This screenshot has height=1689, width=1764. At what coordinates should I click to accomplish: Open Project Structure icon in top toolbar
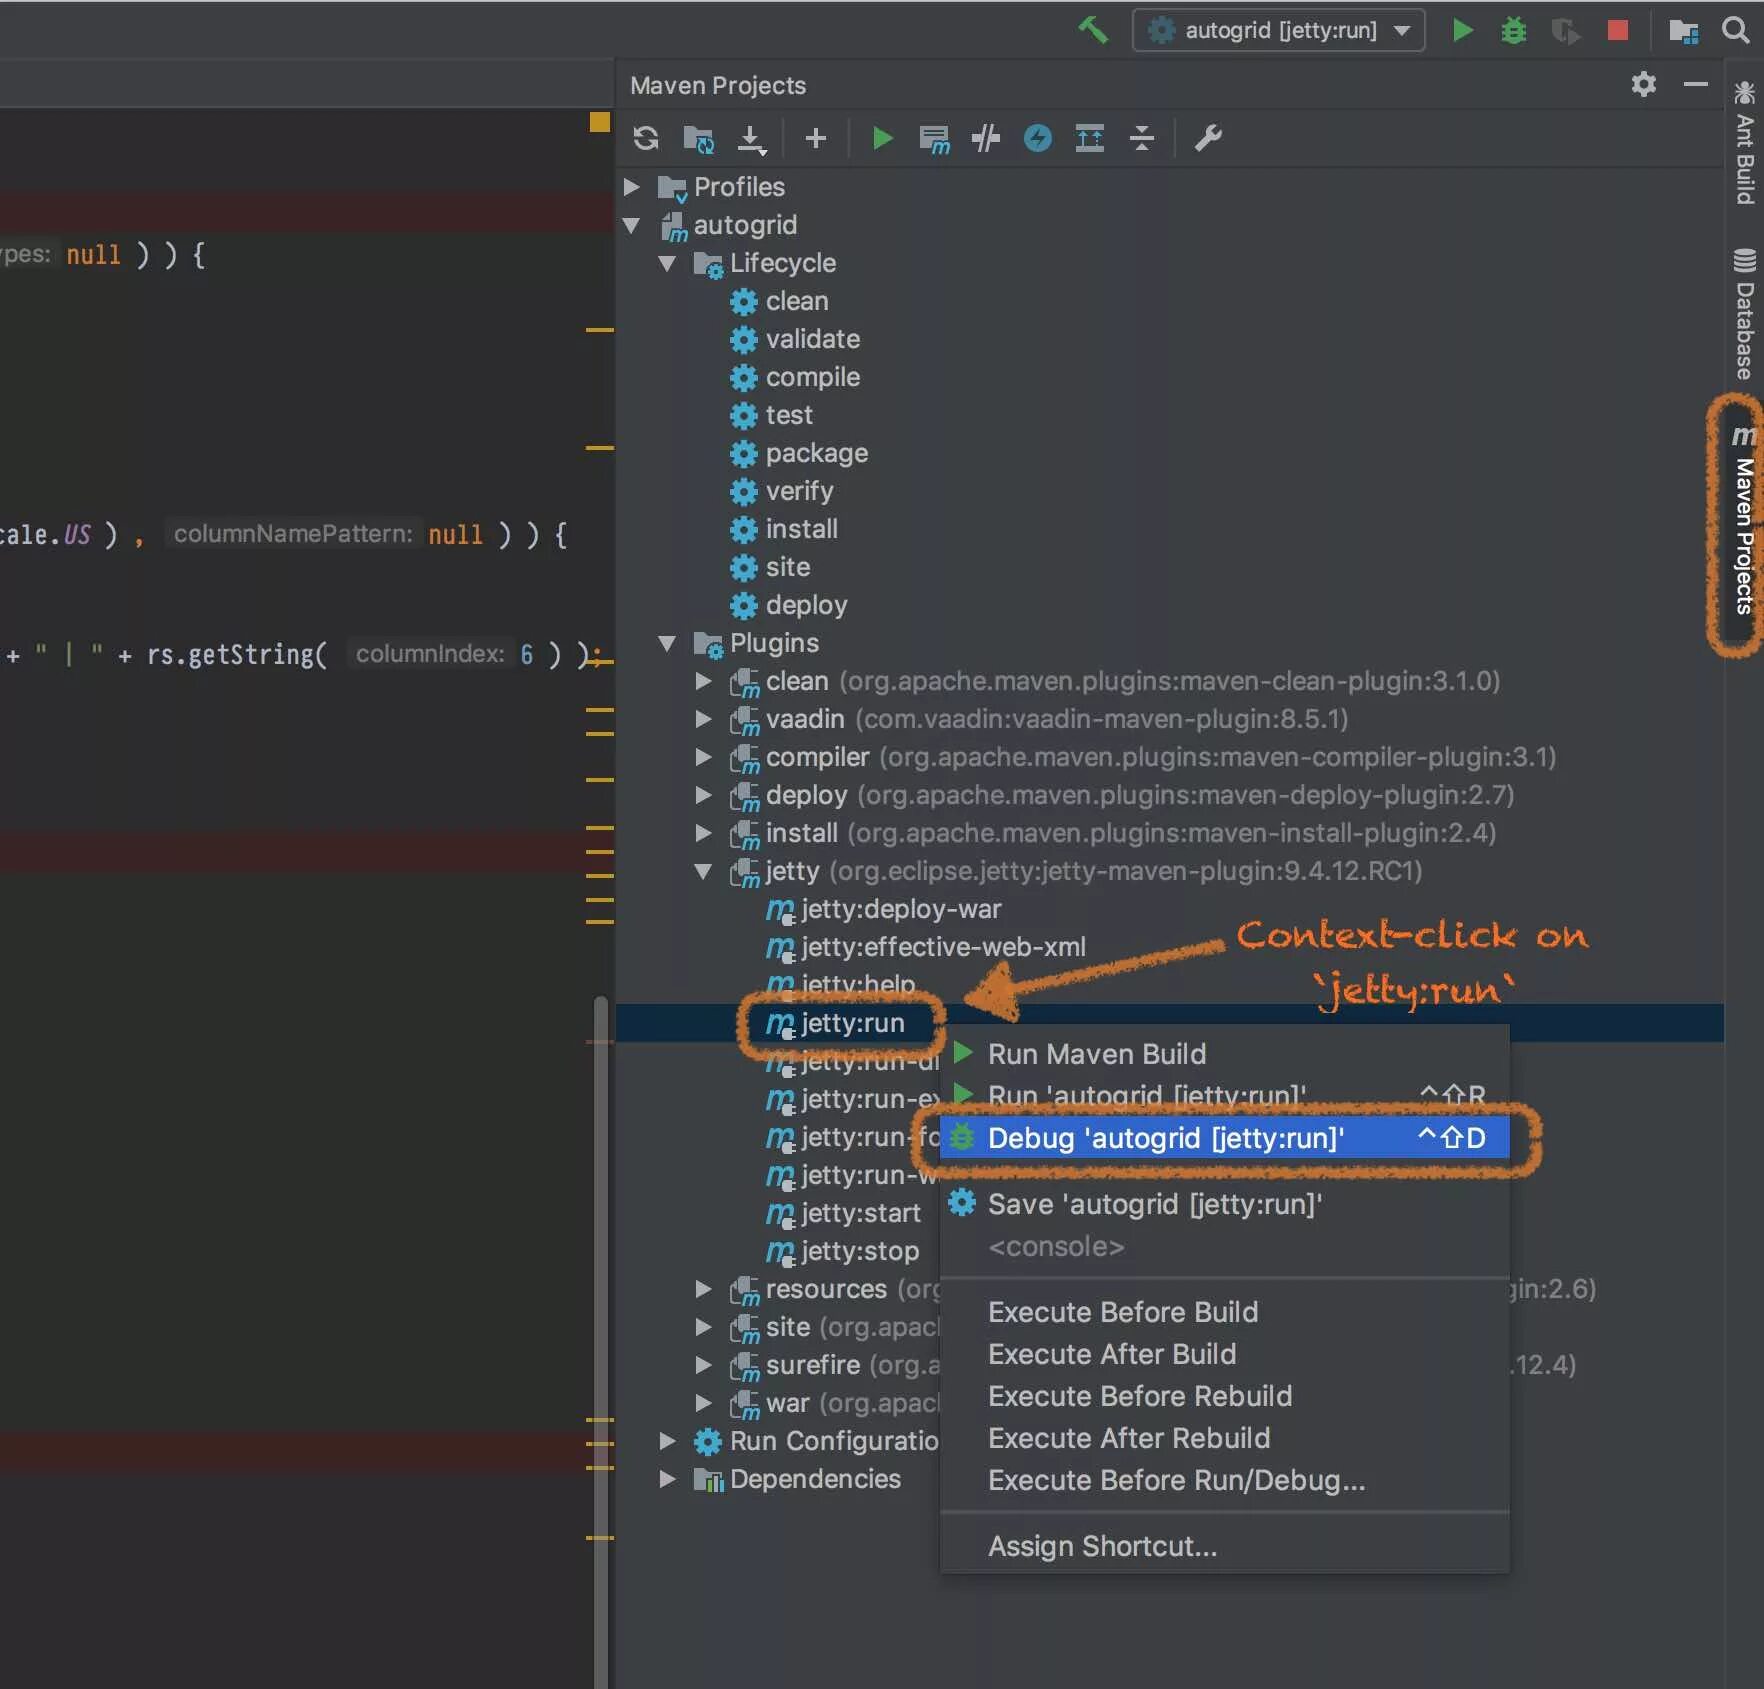coord(1684,30)
